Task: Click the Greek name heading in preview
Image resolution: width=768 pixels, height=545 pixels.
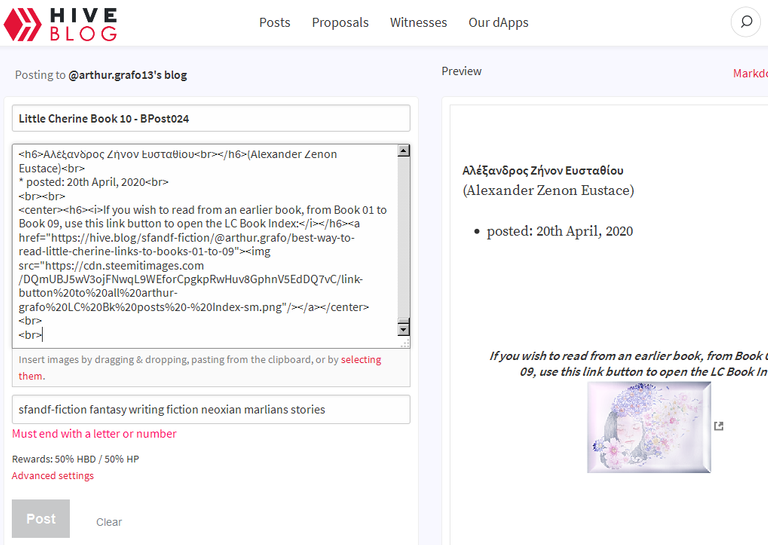Action: click(x=543, y=170)
